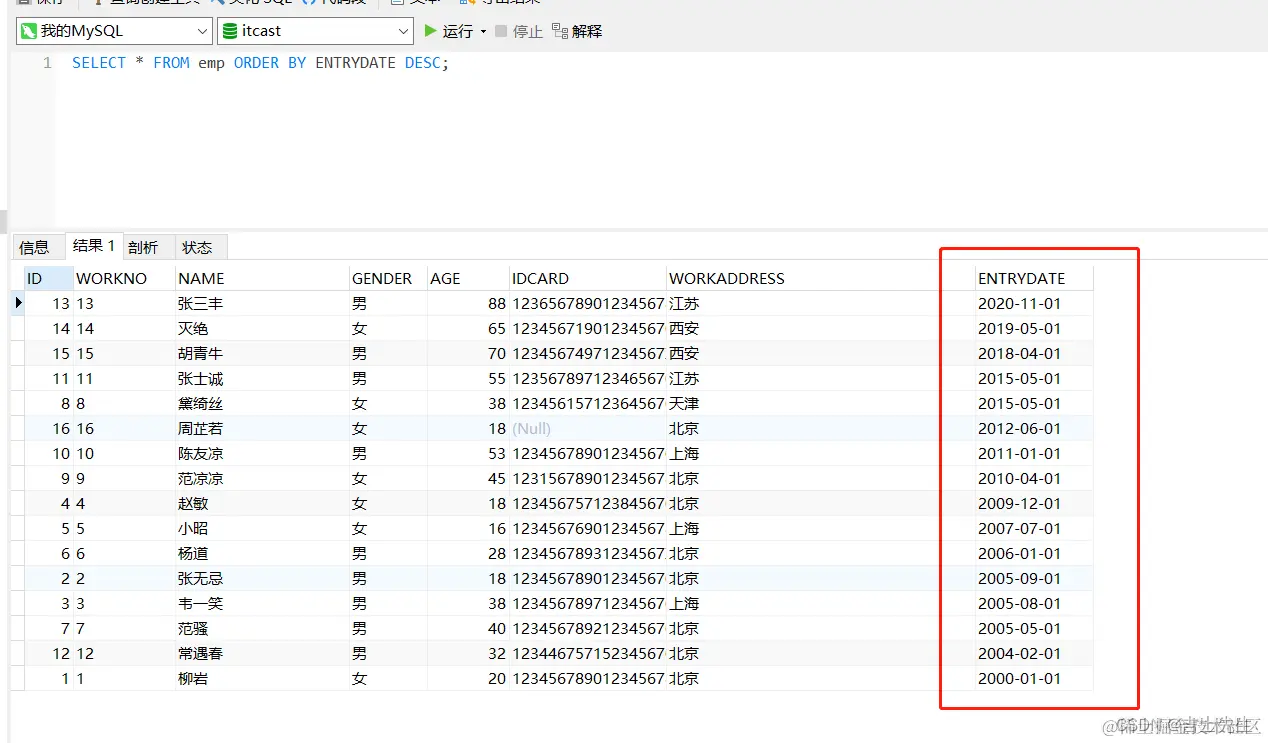The height and width of the screenshot is (743, 1268).
Task: Select the name cell 杨逍
Action: [x=262, y=553]
